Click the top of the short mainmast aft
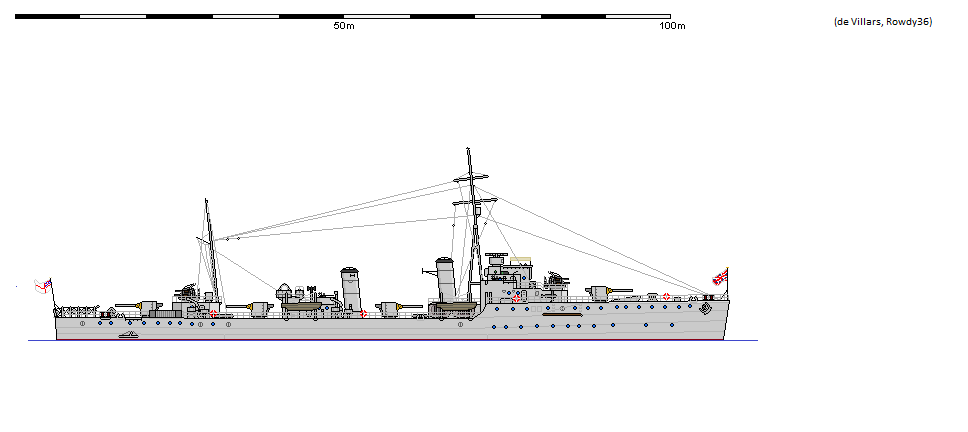Image resolution: width=968 pixels, height=432 pixels. coord(207,201)
